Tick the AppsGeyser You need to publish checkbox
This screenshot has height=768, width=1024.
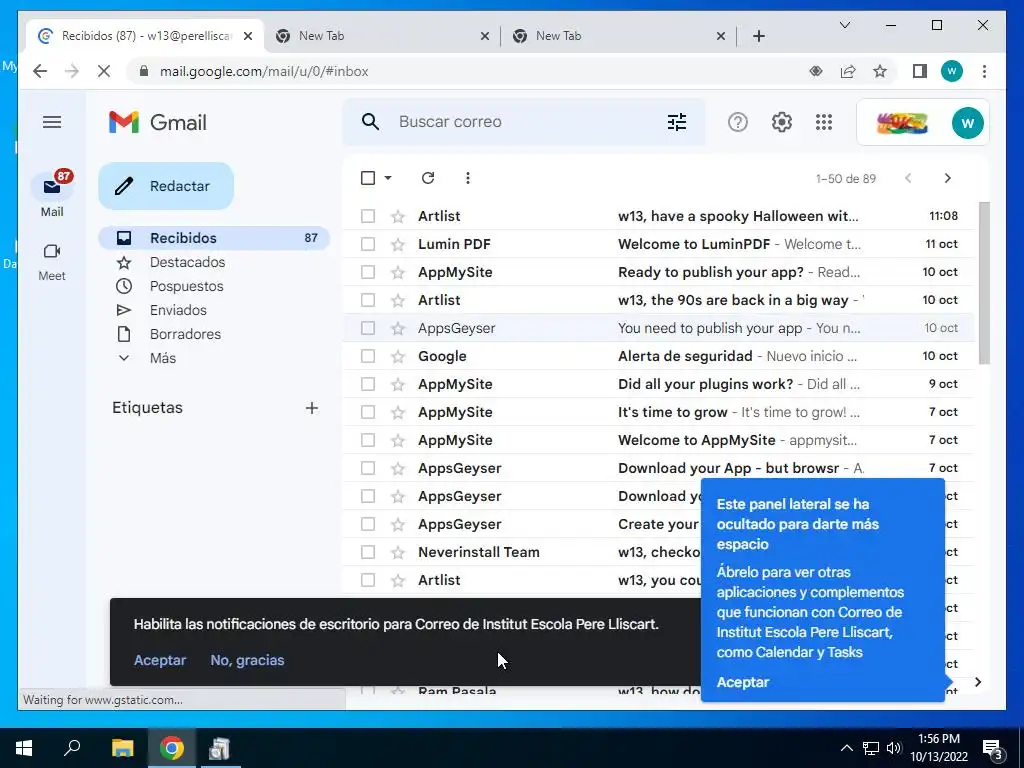[368, 328]
